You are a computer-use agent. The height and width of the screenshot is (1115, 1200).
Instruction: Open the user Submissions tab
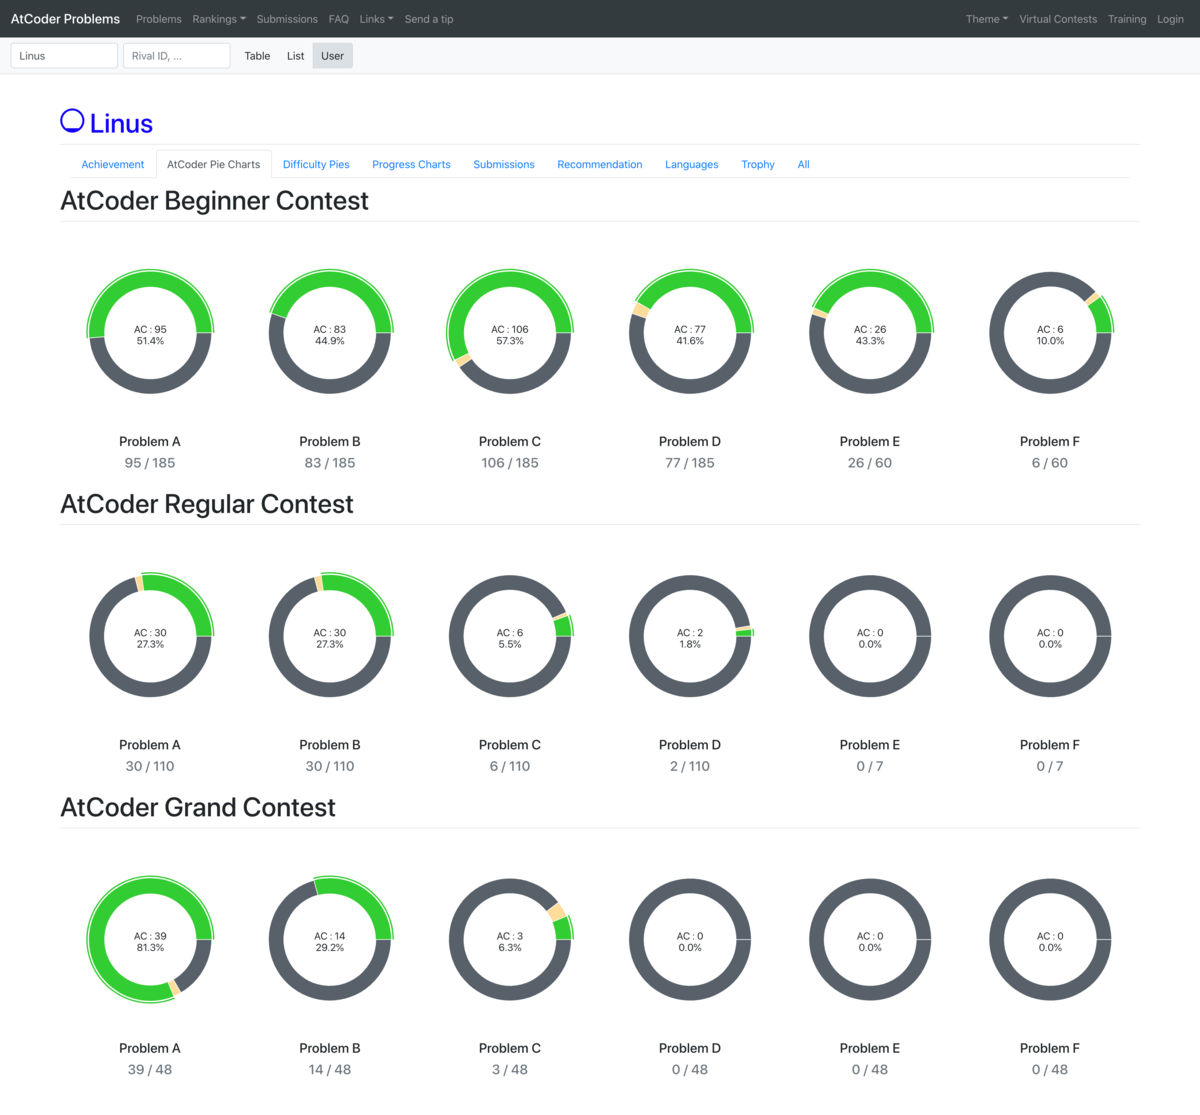click(504, 164)
